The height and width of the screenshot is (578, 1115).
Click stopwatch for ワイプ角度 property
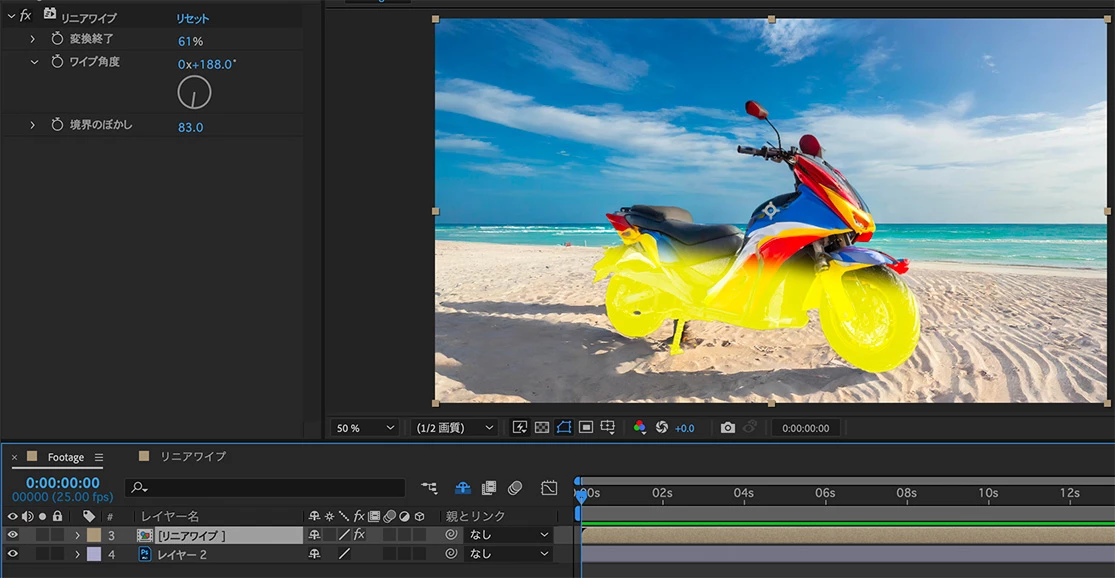(57, 63)
